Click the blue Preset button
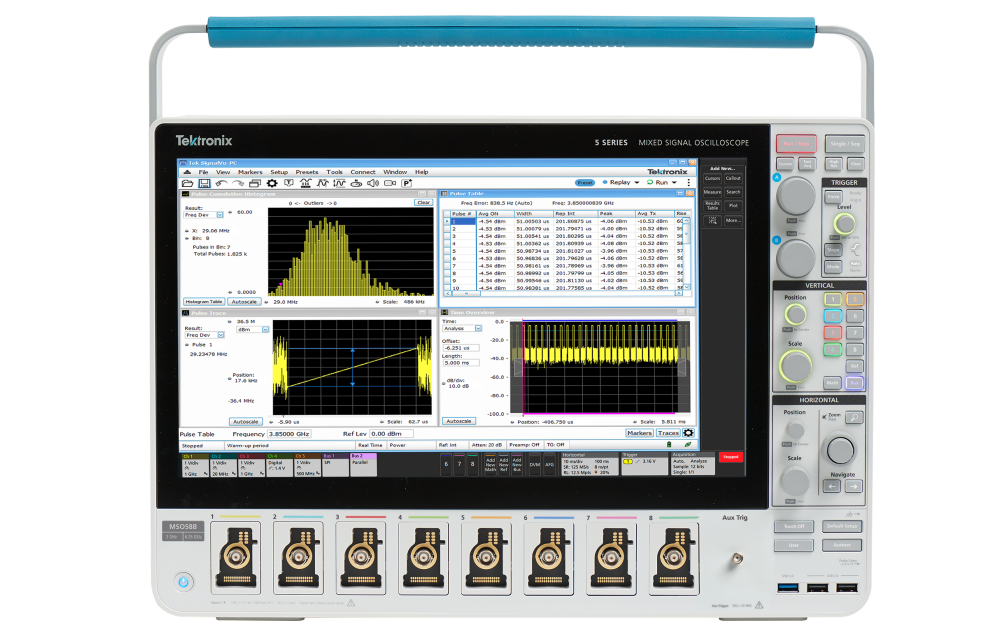The height and width of the screenshot is (632, 987). 585,183
